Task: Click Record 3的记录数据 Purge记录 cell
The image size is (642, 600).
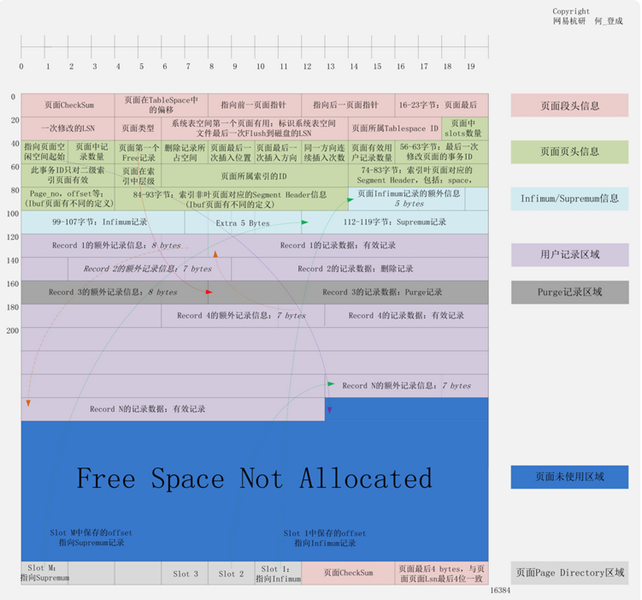Action: click(348, 292)
